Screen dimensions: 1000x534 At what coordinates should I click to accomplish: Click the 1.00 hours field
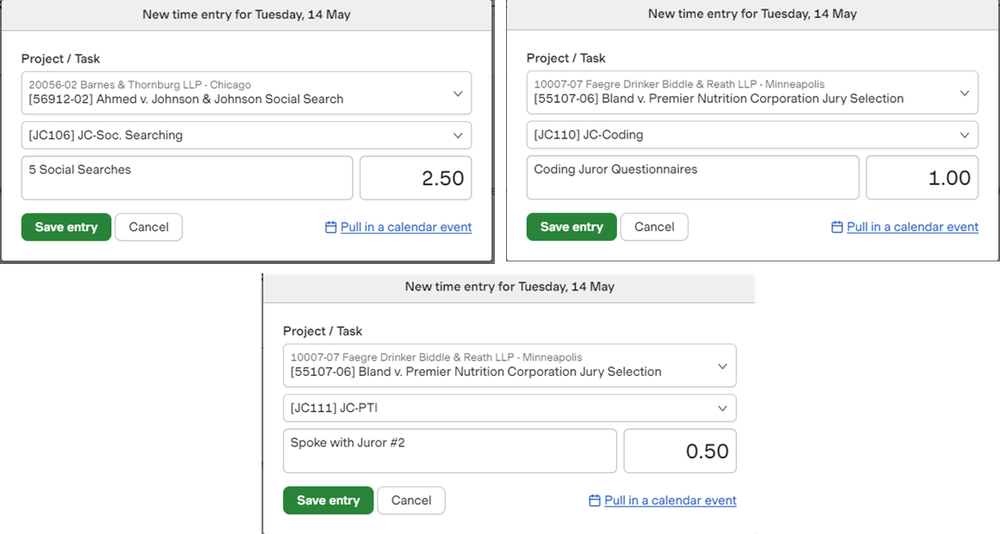tap(921, 178)
